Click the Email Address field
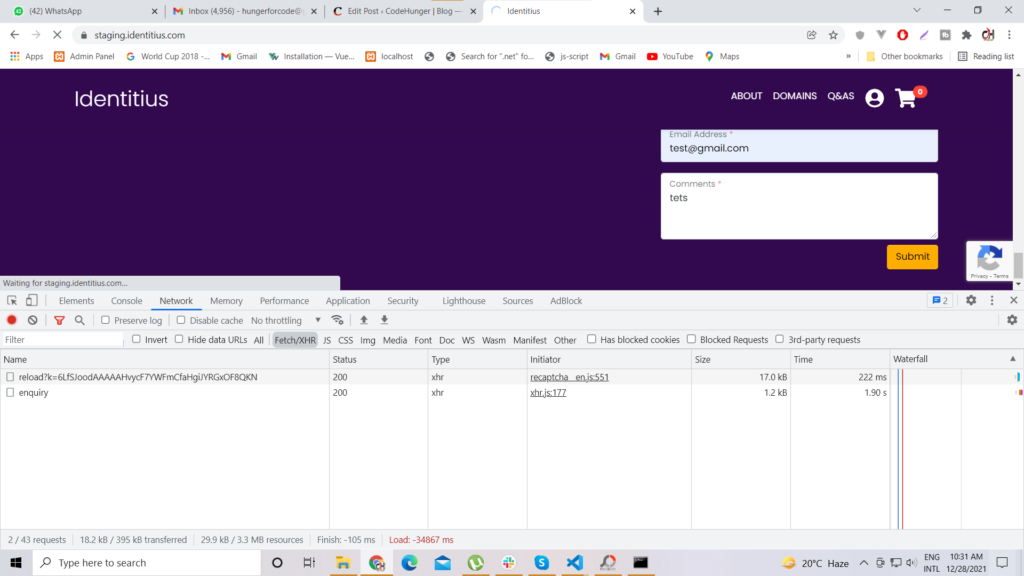The image size is (1024, 576). click(x=799, y=146)
